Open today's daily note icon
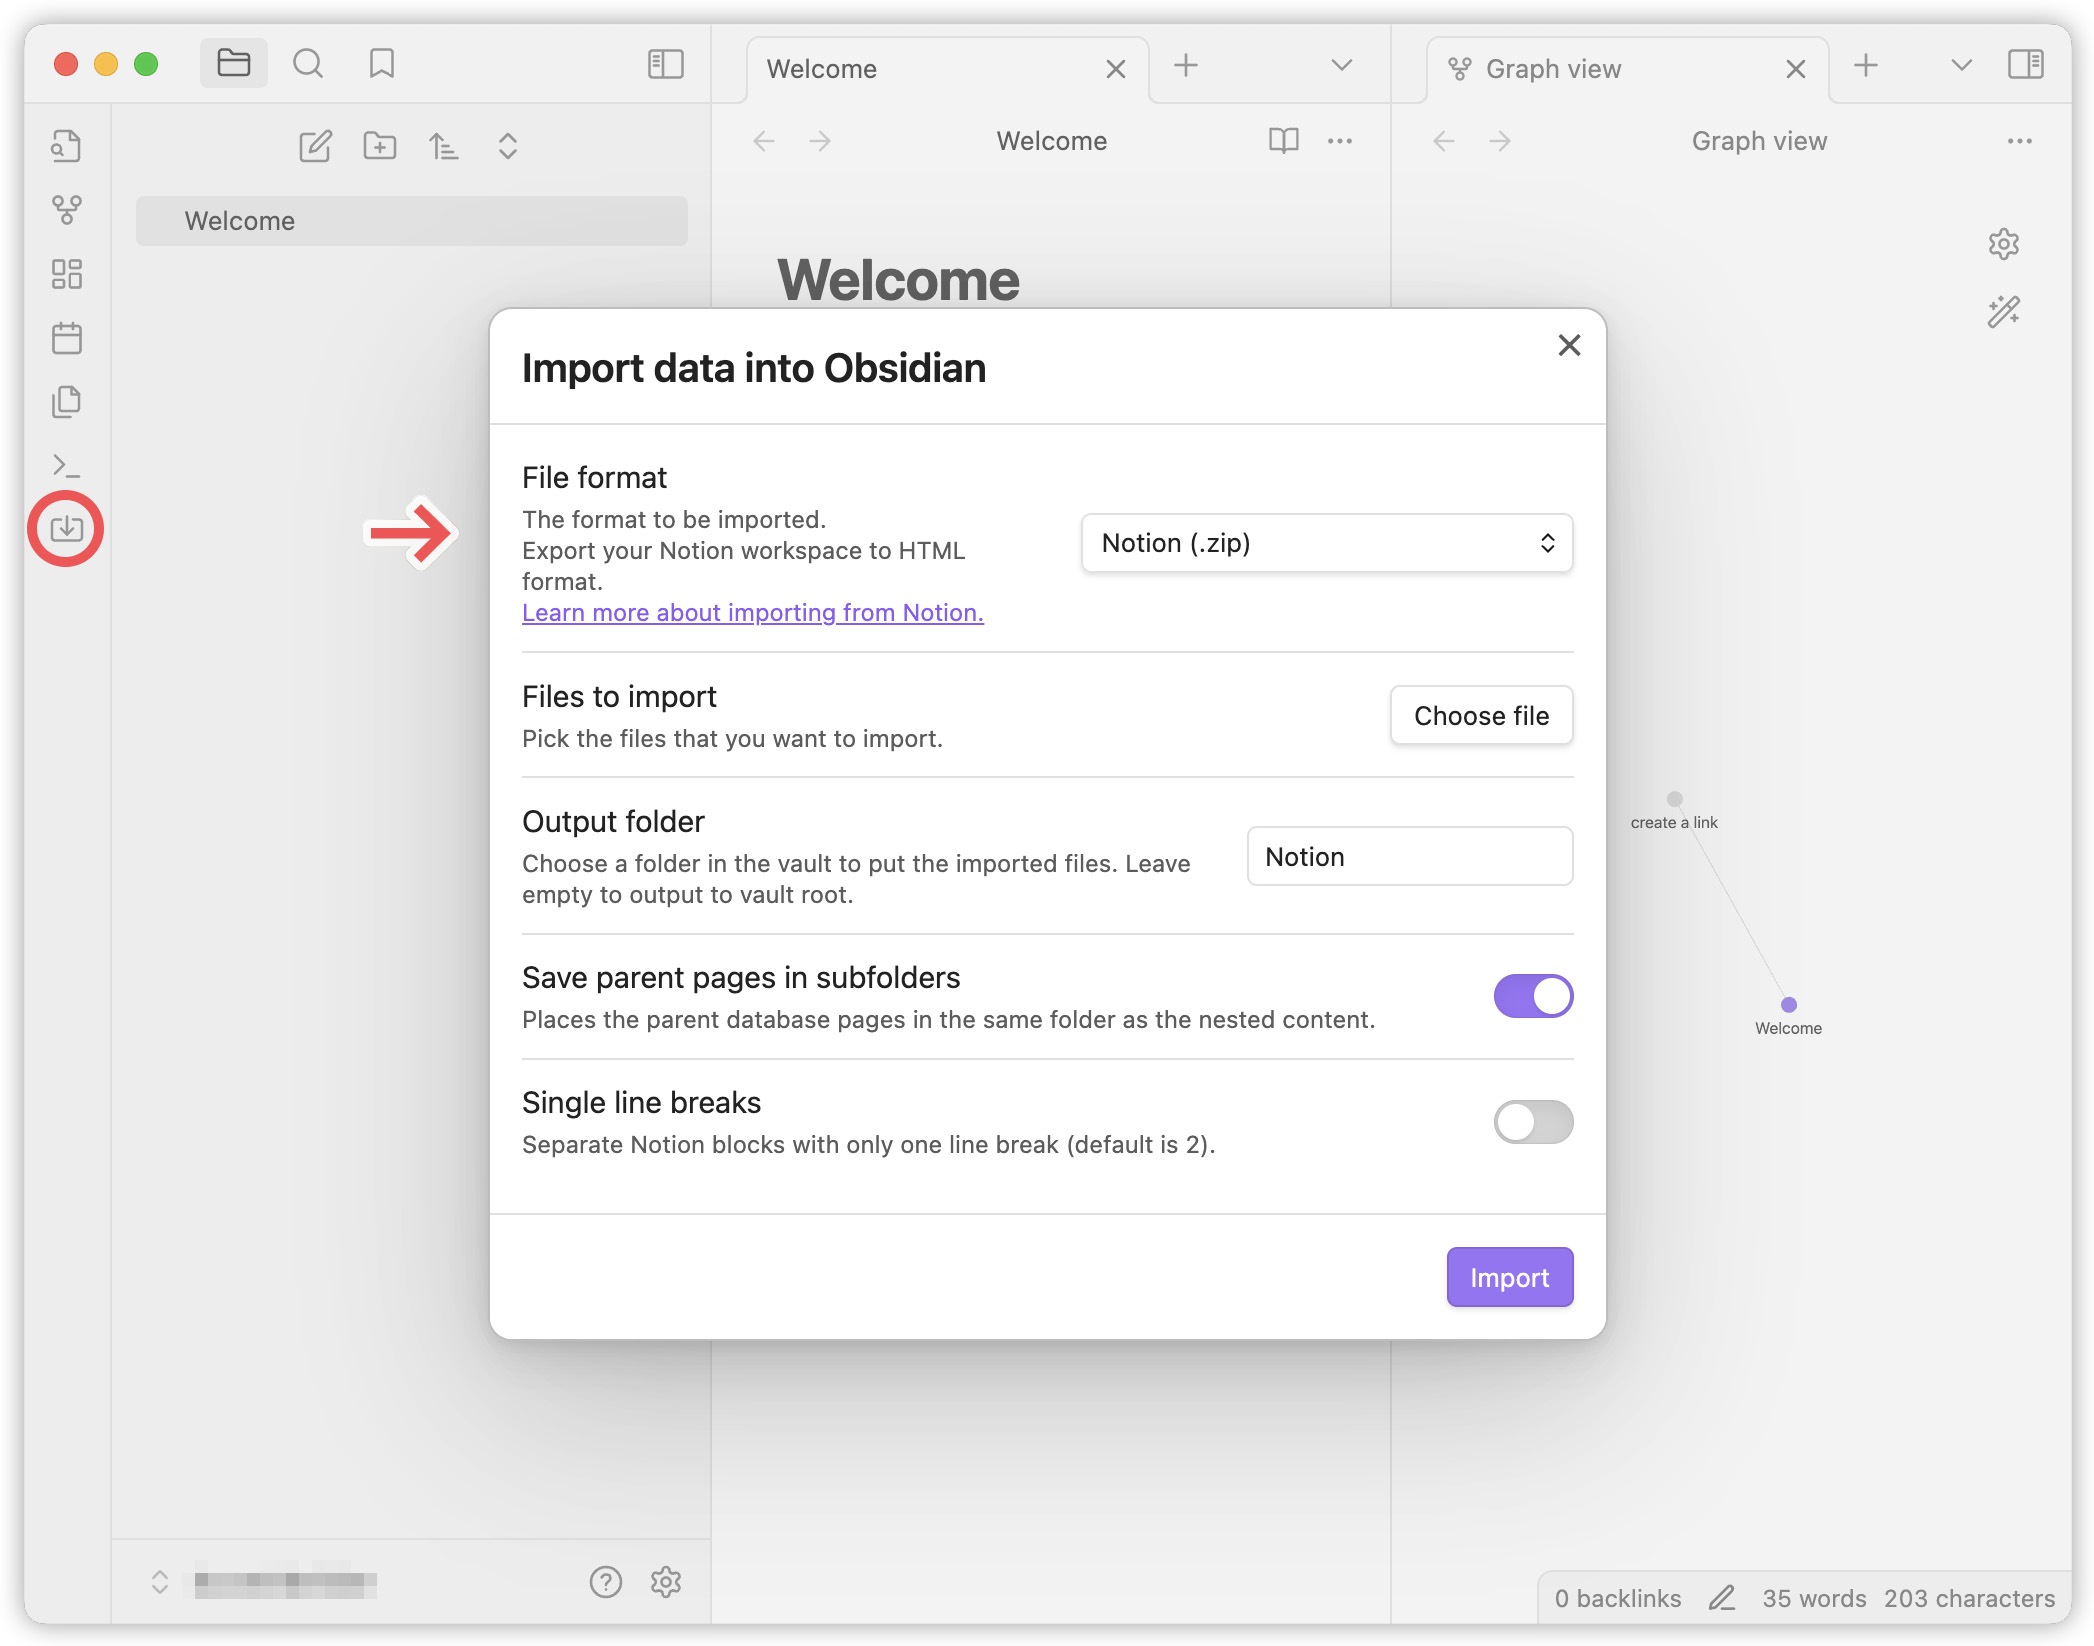 (x=66, y=338)
